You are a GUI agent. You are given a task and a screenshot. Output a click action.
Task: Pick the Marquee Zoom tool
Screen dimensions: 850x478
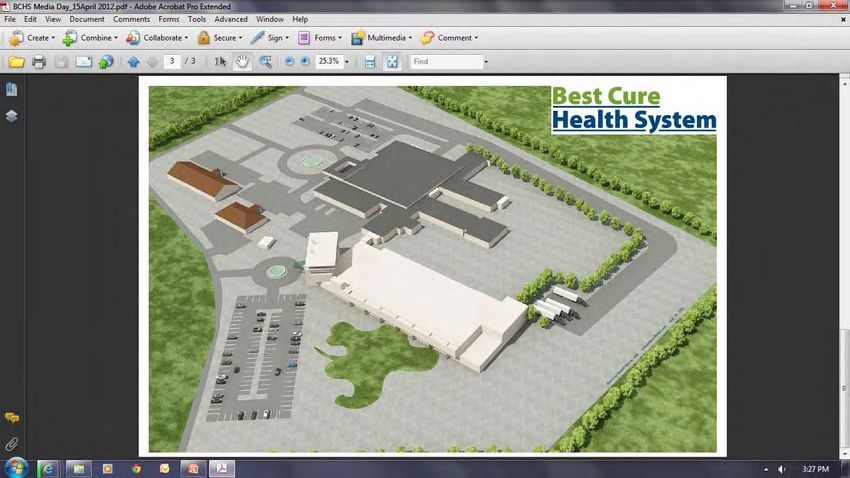click(265, 62)
